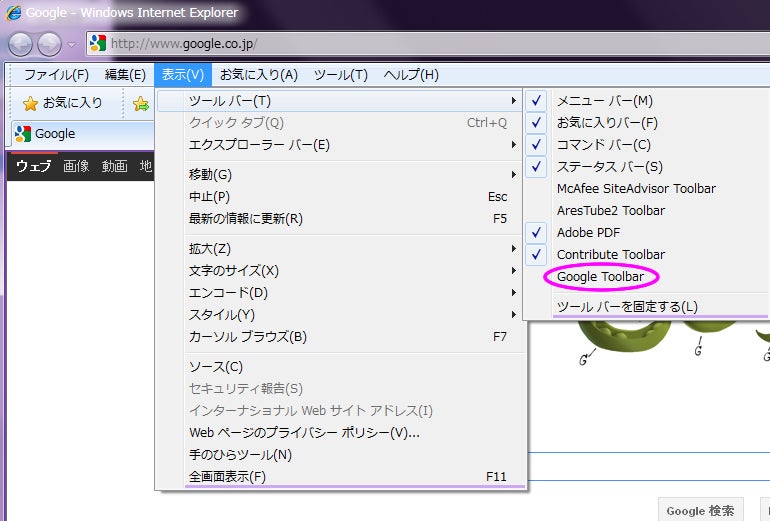Uncheck the Adobe PDF toolbar

(647, 233)
